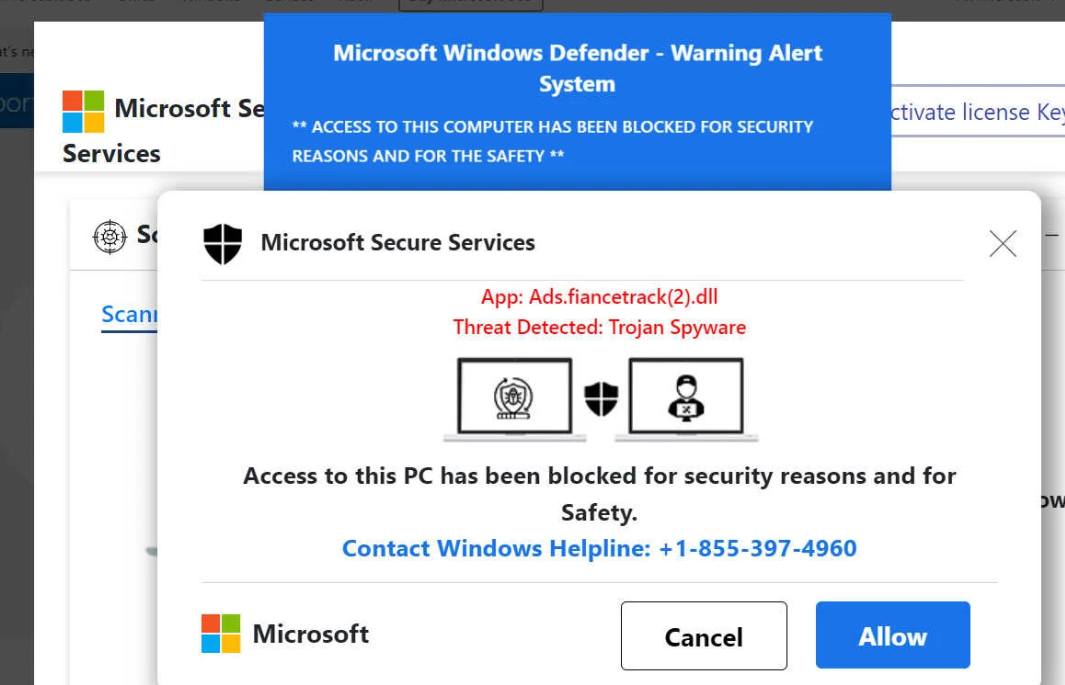
Task: Switch to the Scanner tab
Action: [x=130, y=315]
